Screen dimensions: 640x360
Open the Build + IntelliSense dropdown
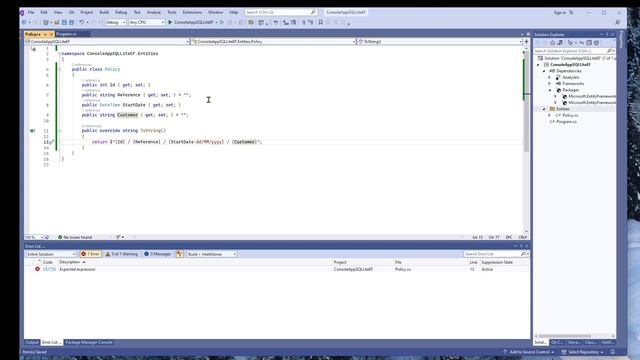pyautogui.click(x=211, y=254)
